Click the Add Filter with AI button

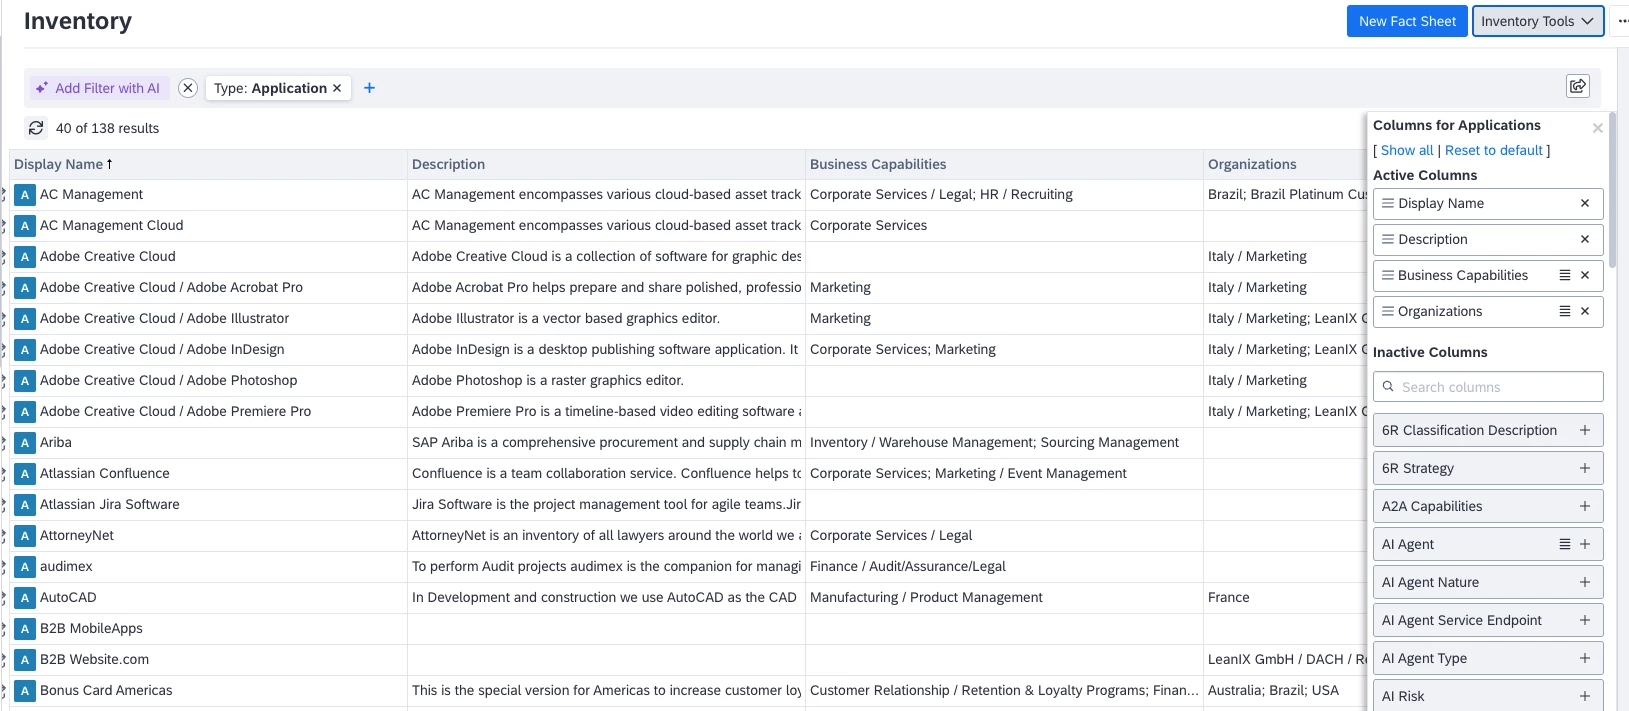tap(98, 88)
